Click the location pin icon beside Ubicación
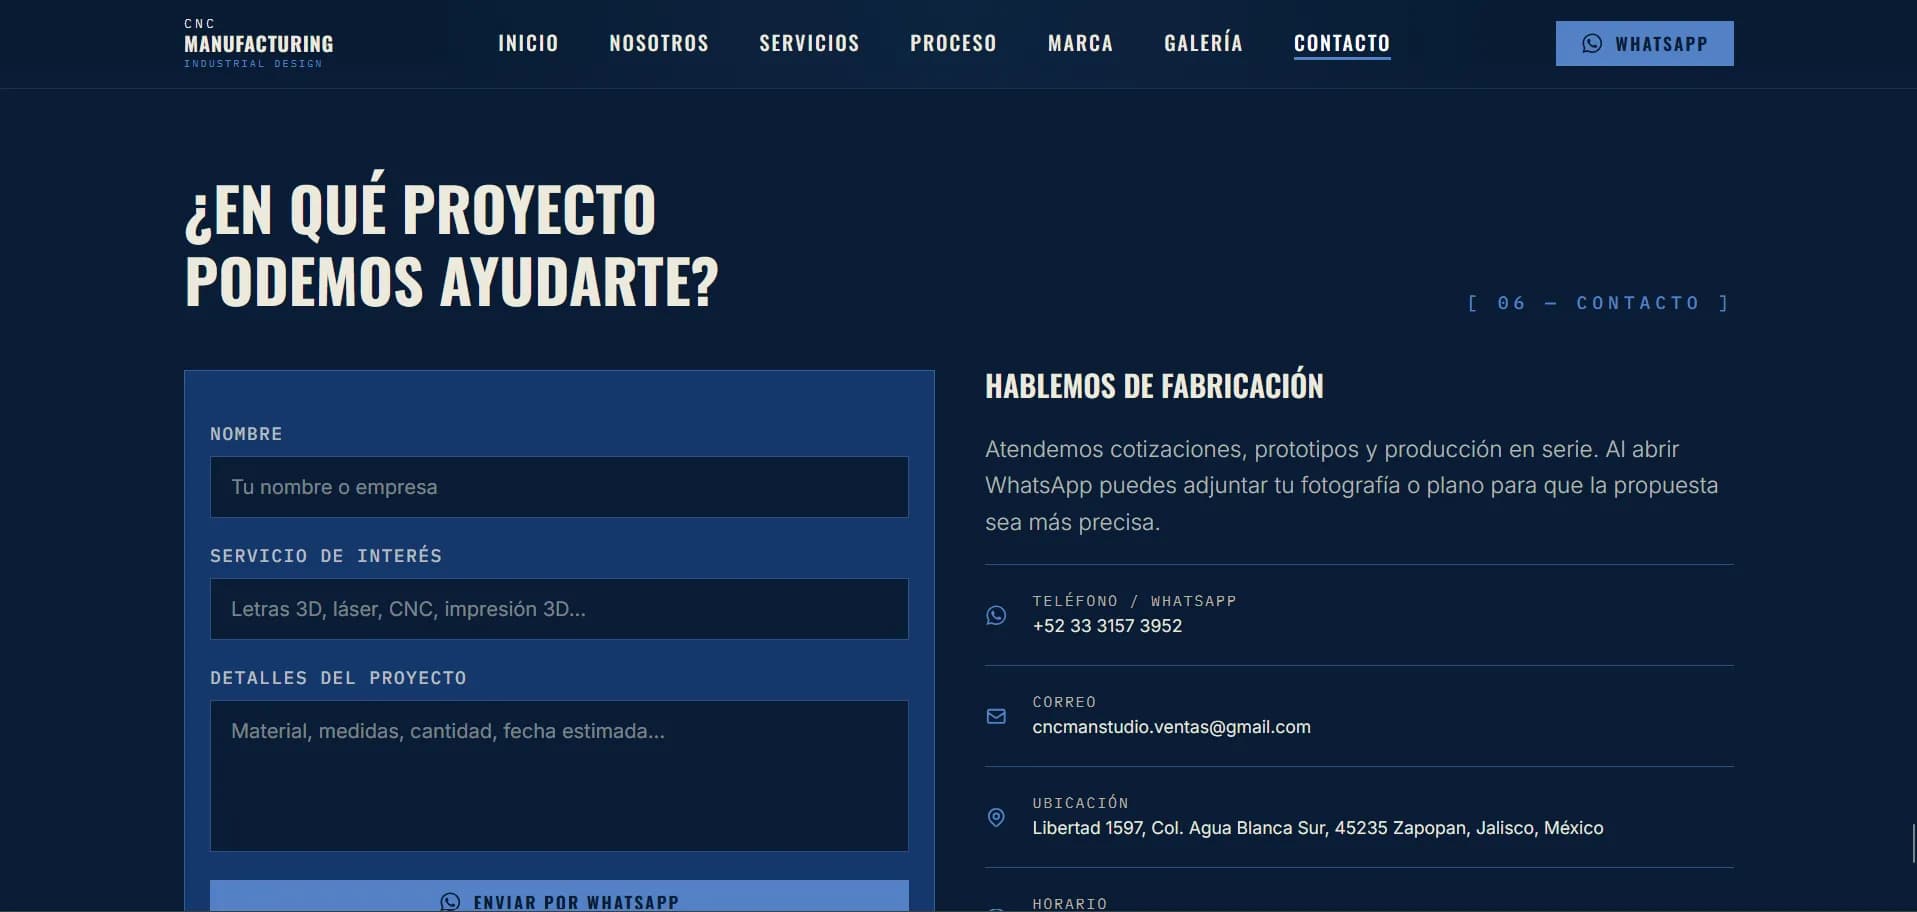Screen dimensions: 1917x912 pos(996,817)
